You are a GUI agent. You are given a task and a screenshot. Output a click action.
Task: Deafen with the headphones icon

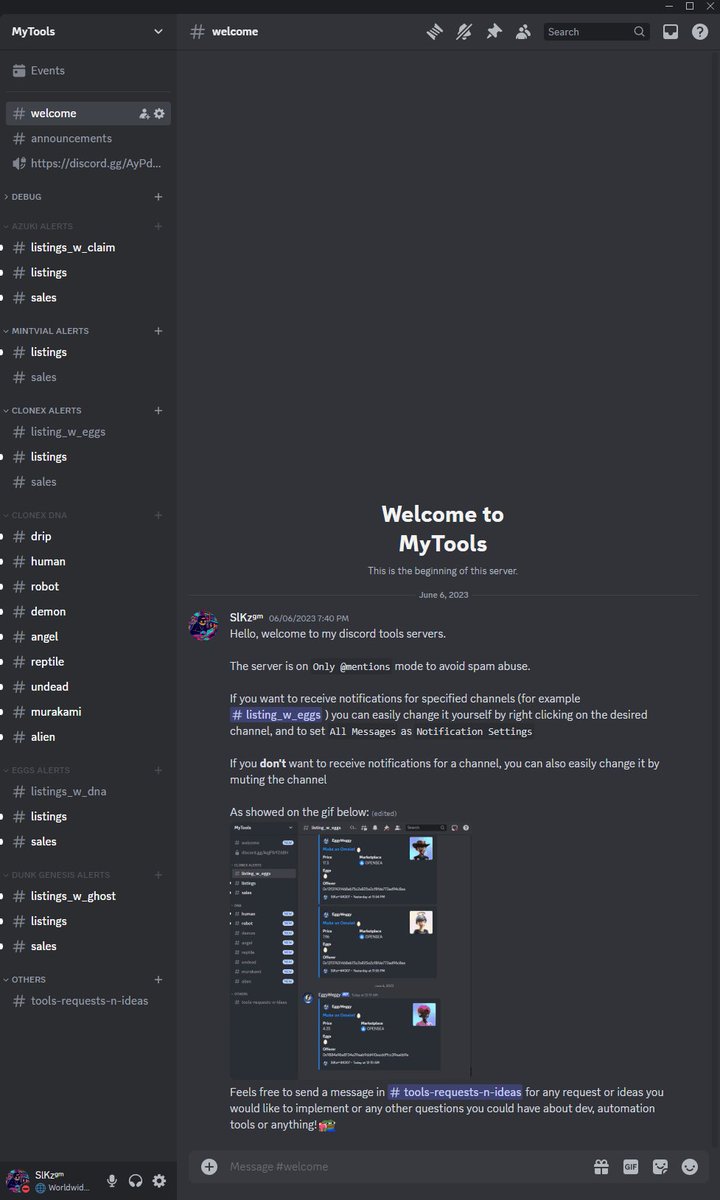135,1181
